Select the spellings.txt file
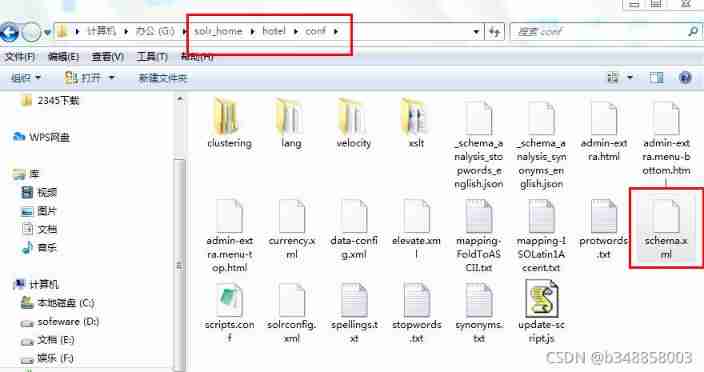This screenshot has height=372, width=704. click(x=354, y=312)
